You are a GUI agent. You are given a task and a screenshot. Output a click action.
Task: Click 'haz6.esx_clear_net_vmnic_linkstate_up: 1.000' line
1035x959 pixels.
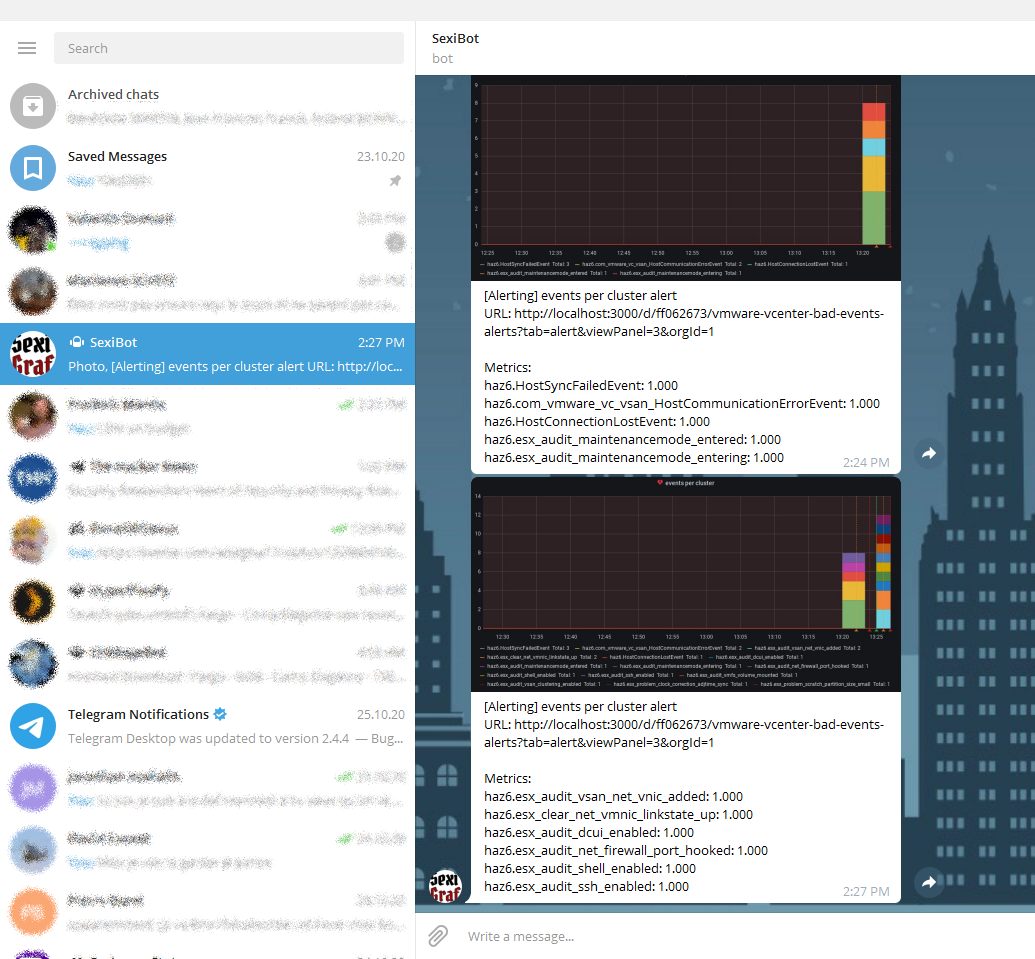coord(618,814)
